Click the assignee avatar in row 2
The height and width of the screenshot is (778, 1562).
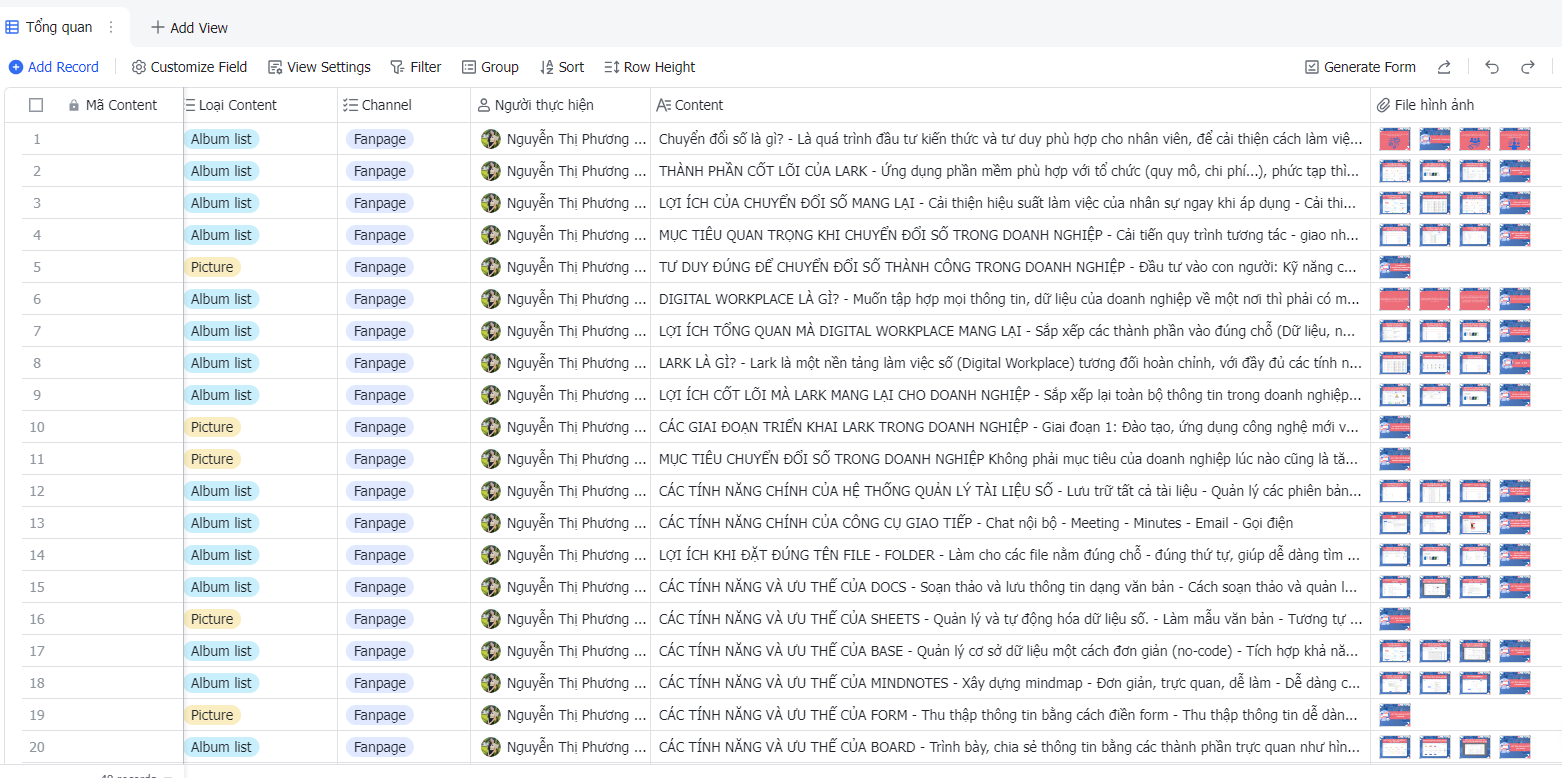tap(490, 171)
